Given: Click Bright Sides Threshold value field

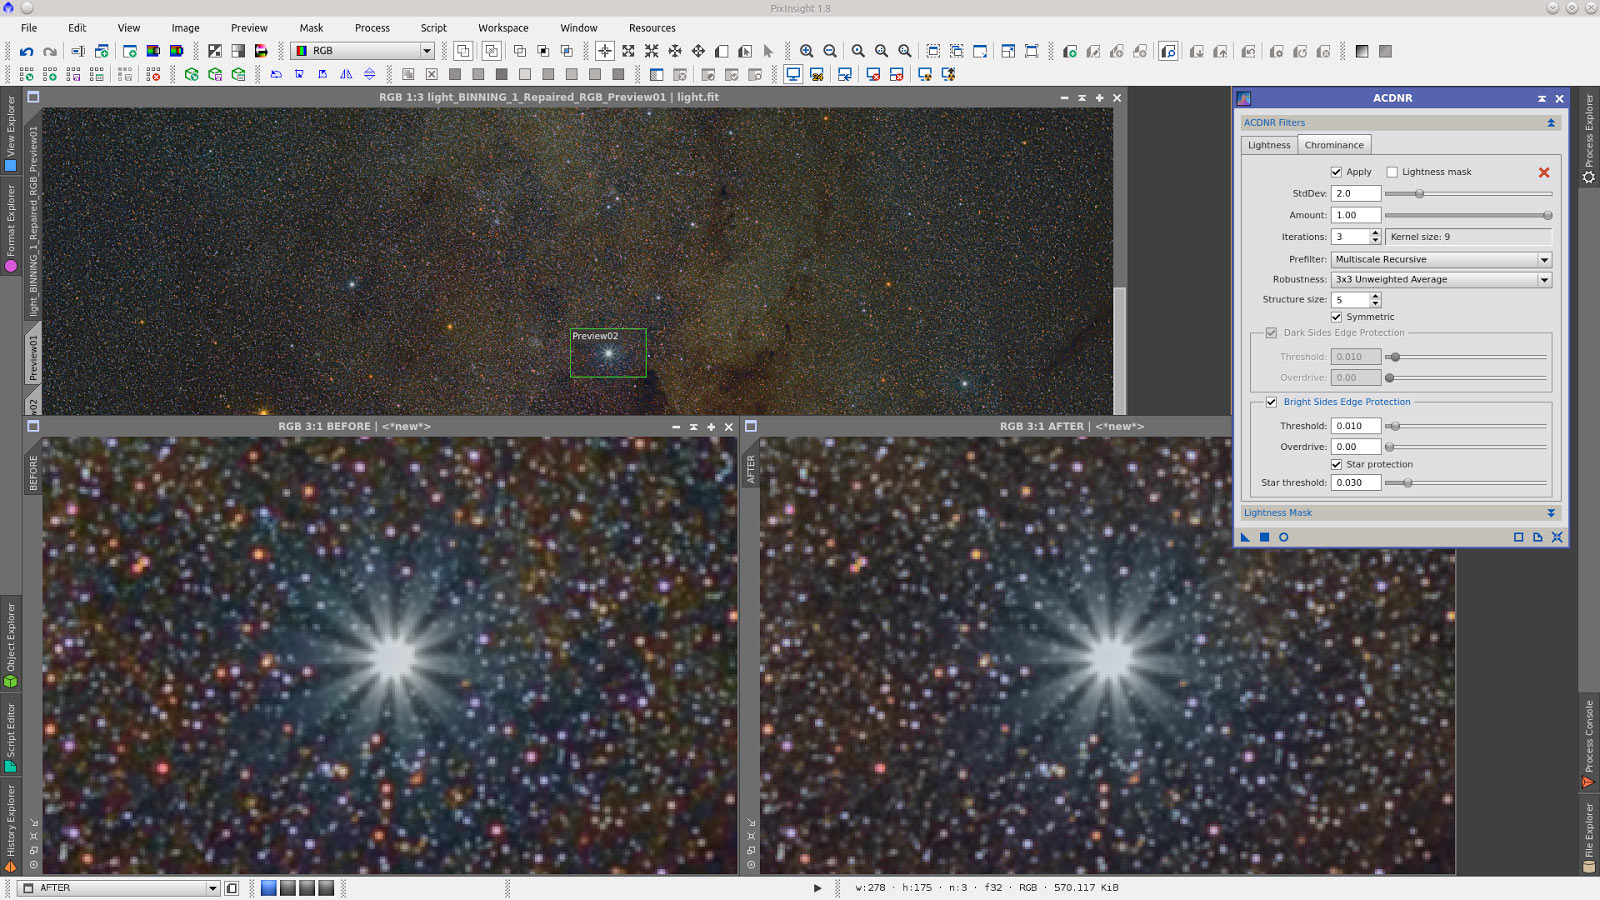Looking at the screenshot, I should (x=1356, y=426).
